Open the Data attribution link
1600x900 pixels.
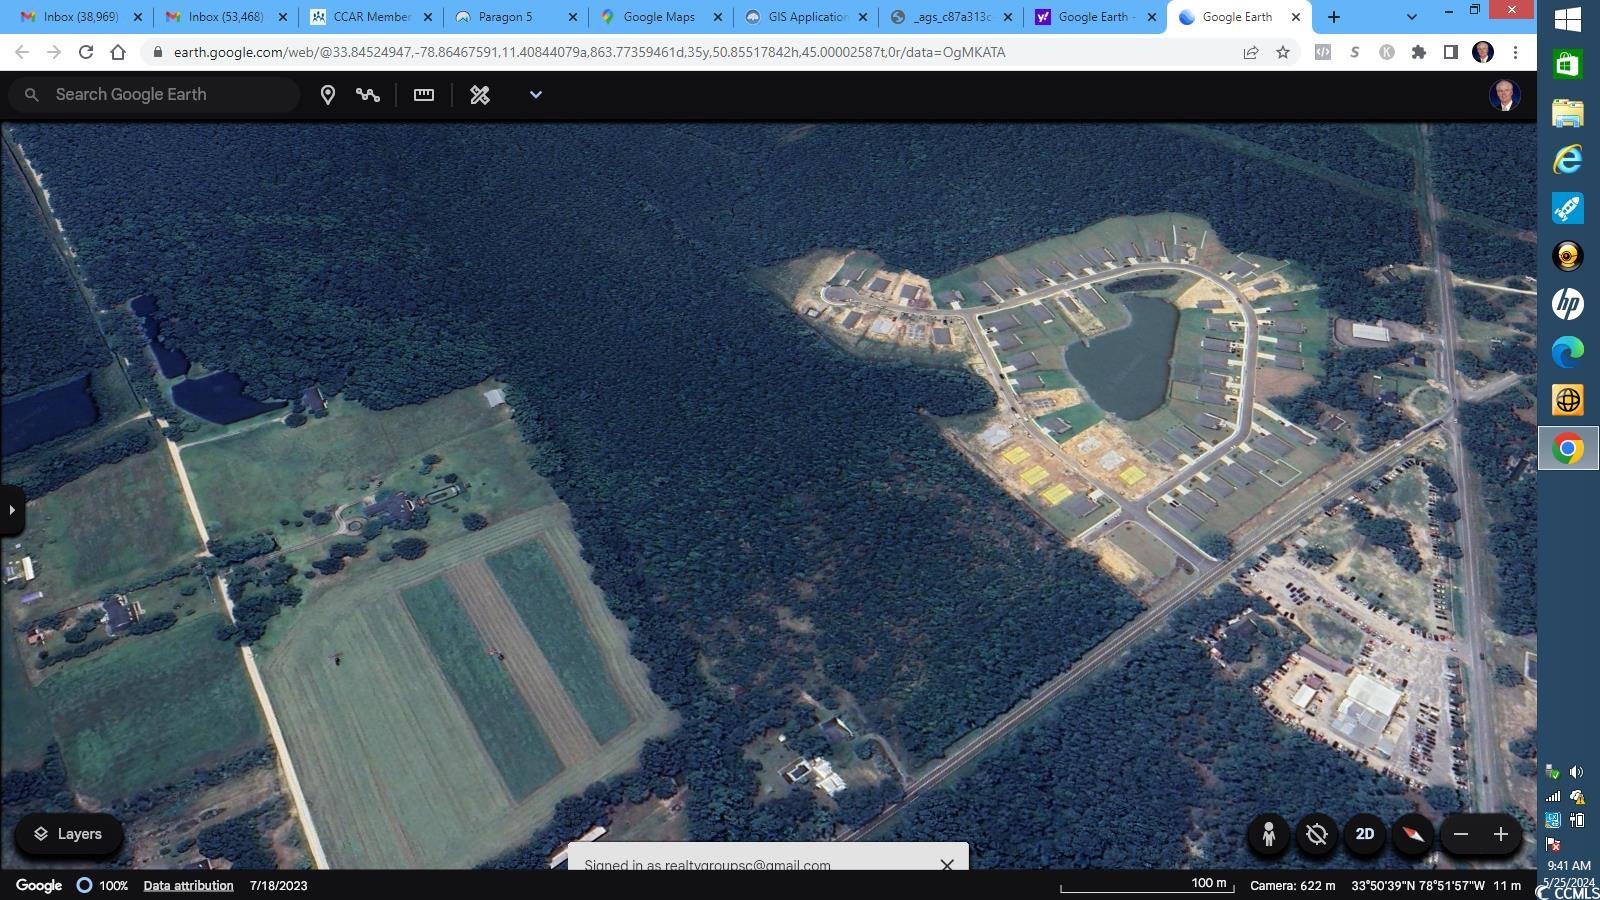pos(187,885)
